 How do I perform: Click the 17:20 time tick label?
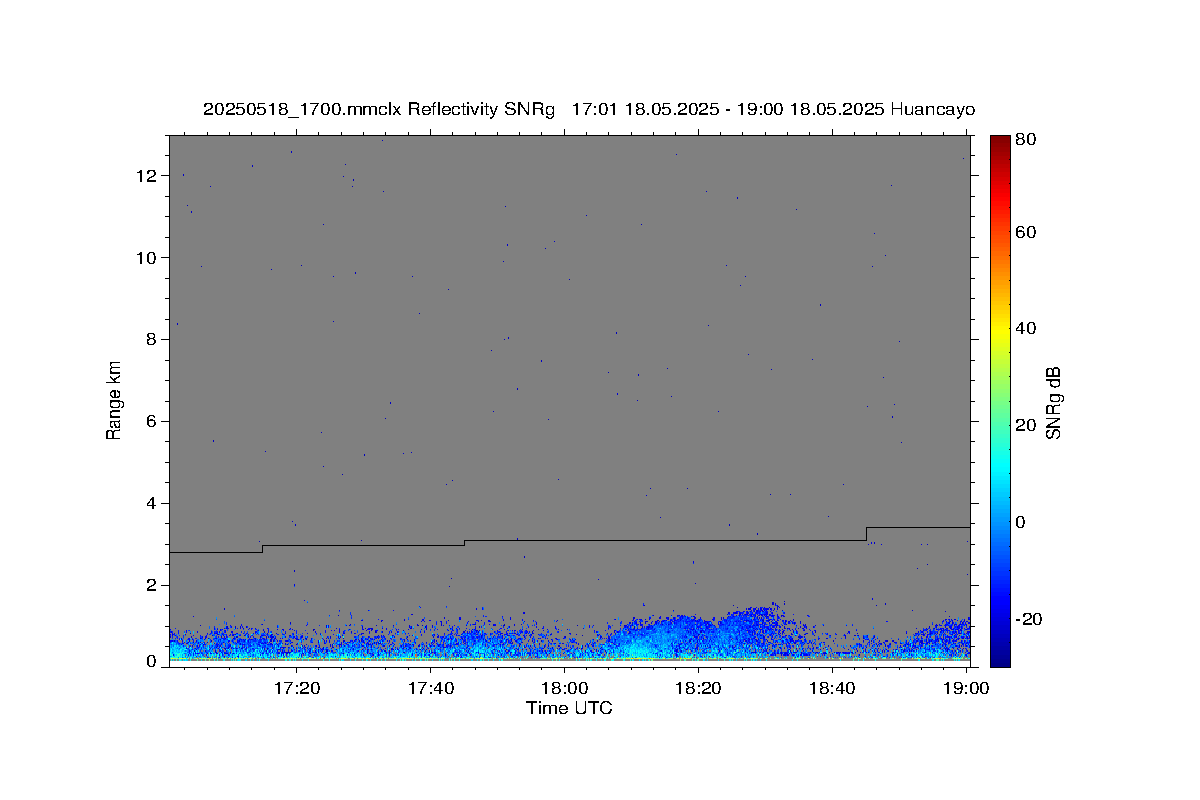(296, 688)
